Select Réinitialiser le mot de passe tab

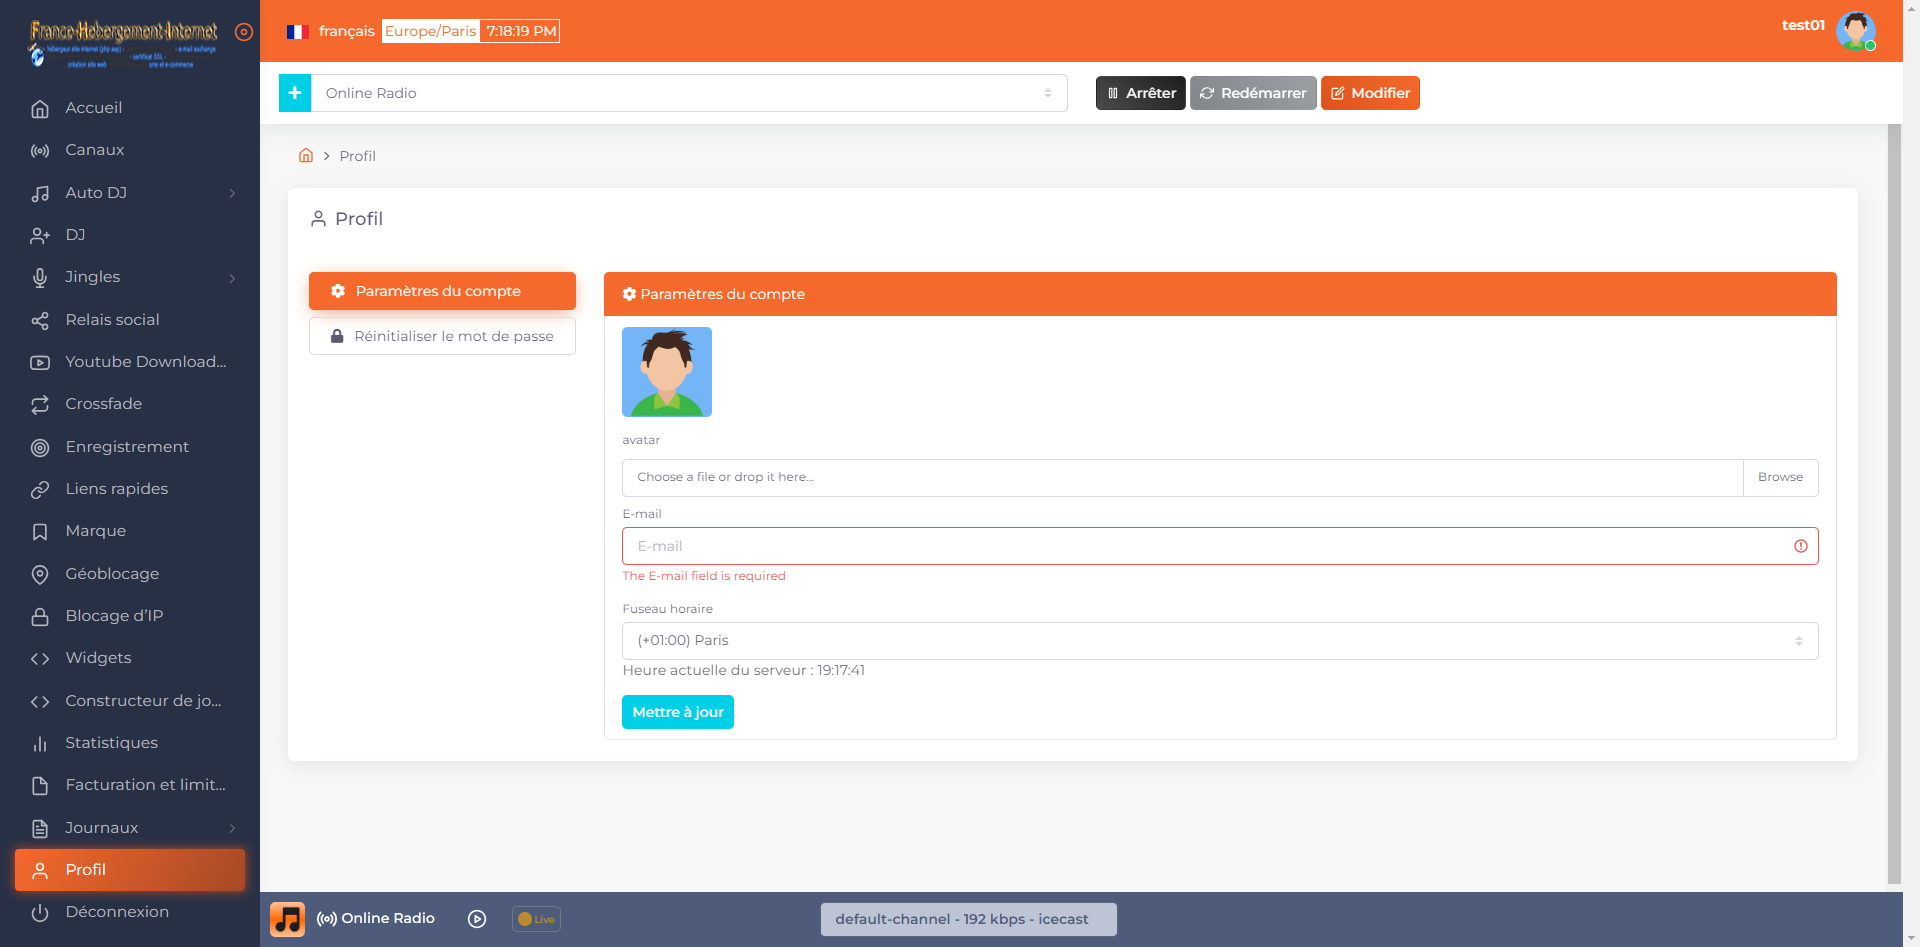tap(442, 336)
